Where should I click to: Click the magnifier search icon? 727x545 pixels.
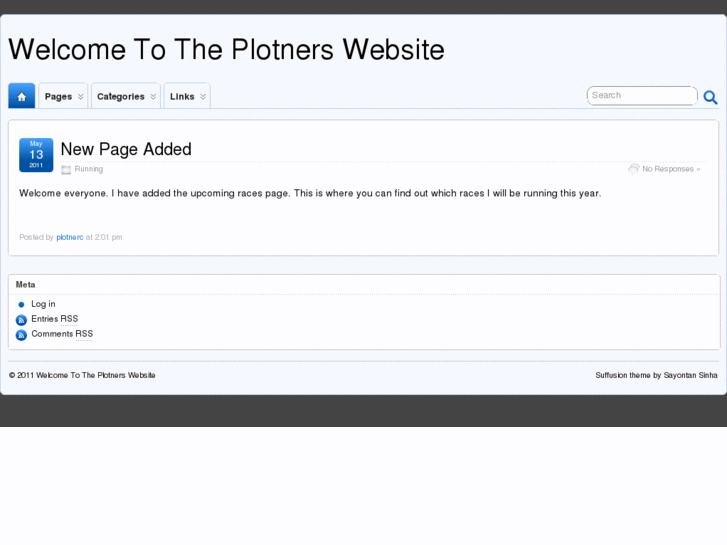point(710,97)
